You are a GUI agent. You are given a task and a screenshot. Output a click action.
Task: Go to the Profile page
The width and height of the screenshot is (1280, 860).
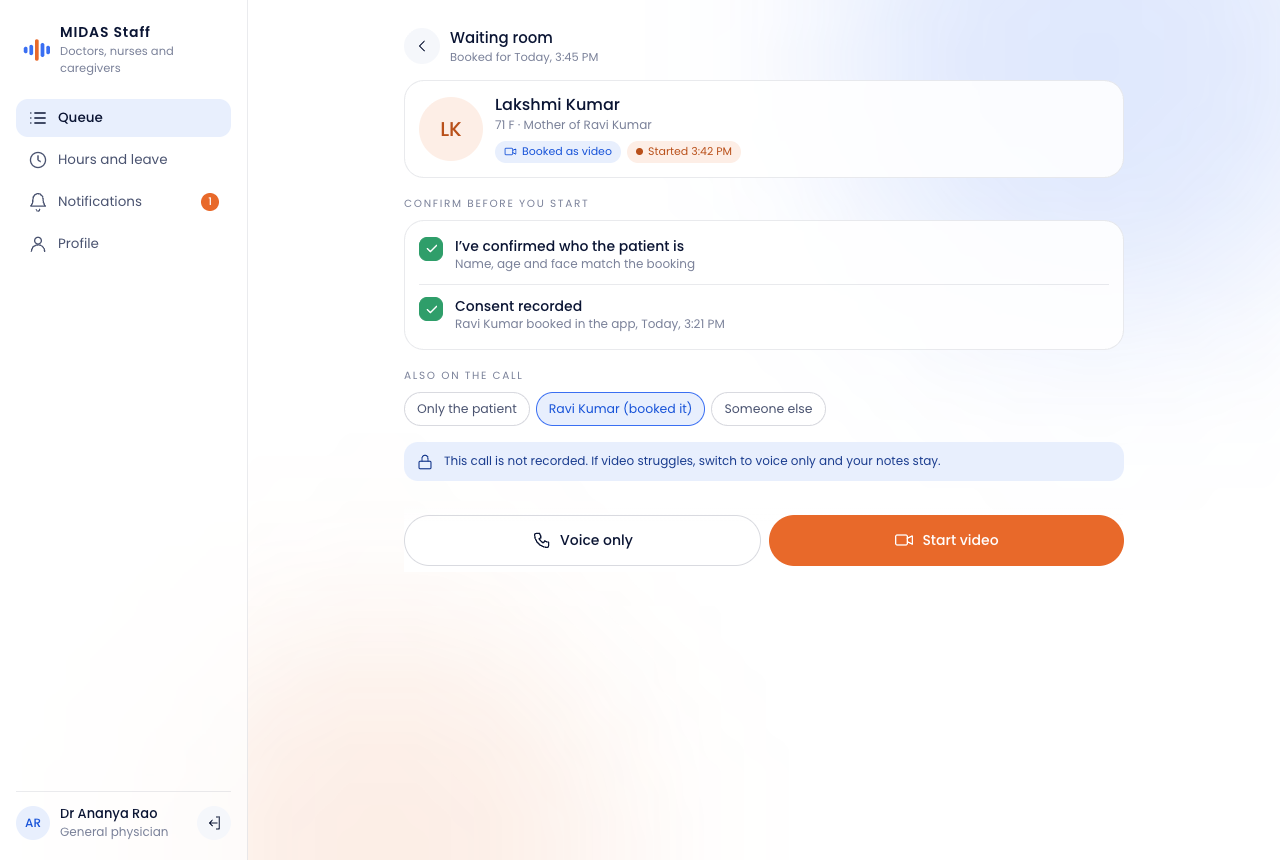tap(123, 244)
